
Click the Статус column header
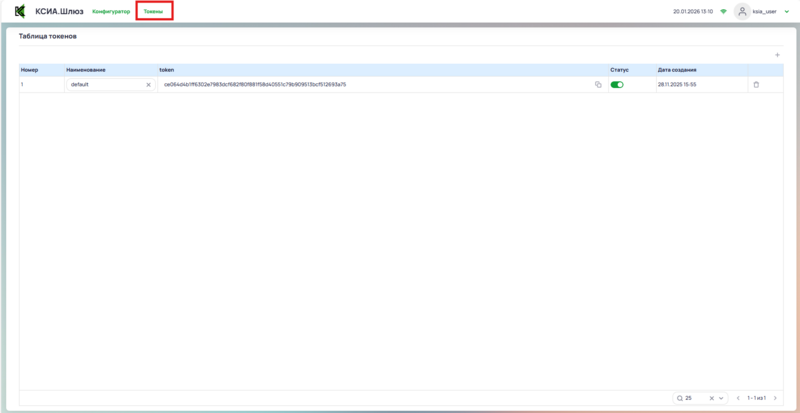[x=619, y=70]
